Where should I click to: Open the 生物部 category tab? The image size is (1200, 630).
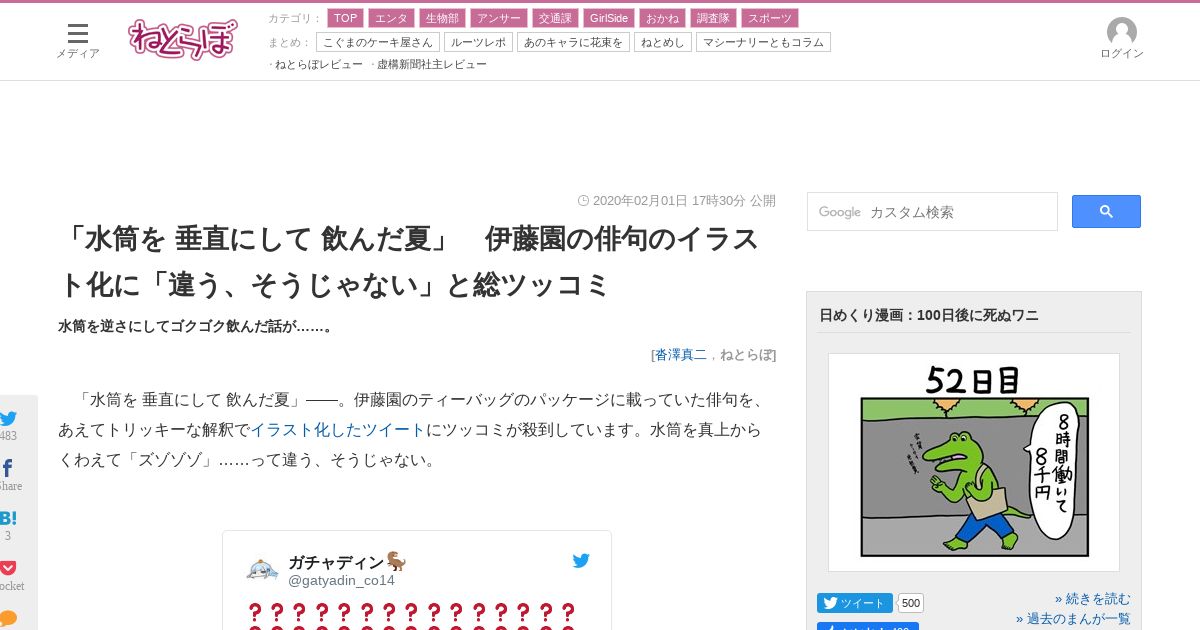pos(442,18)
